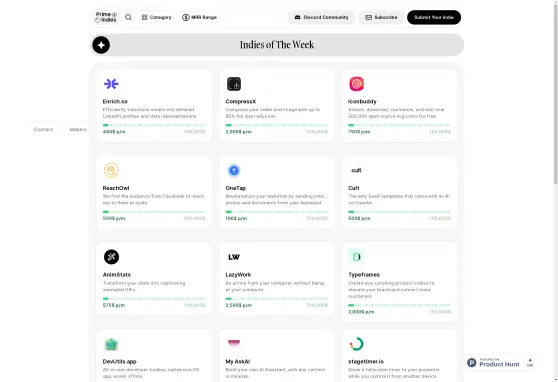Click the CompressX app icon
Image resolution: width=558 pixels, height=382 pixels.
(234, 84)
